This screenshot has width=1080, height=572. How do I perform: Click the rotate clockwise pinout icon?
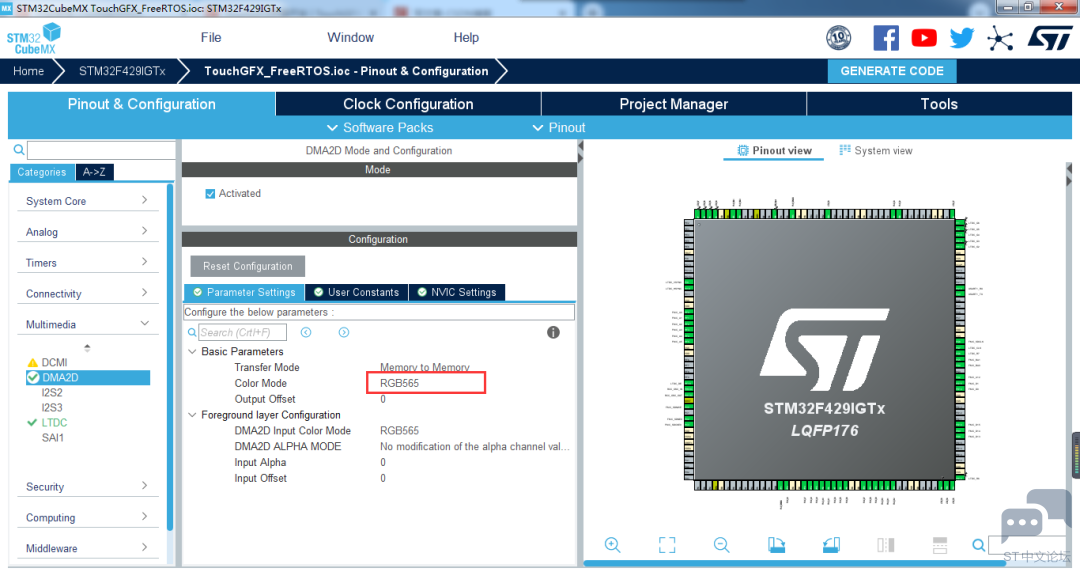pos(776,545)
